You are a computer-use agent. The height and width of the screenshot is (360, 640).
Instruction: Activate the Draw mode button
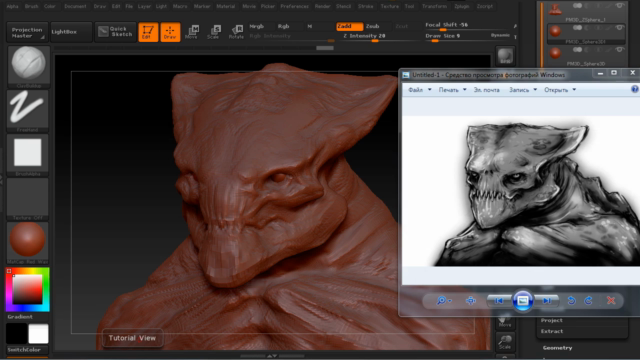coord(170,32)
